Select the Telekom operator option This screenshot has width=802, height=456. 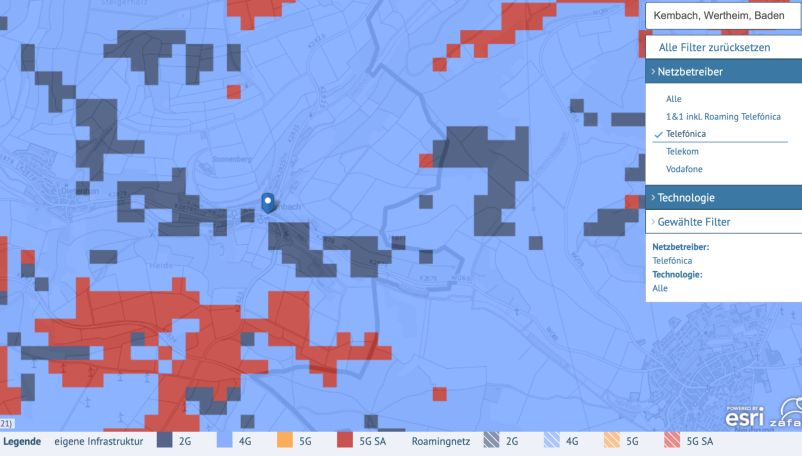coord(682,151)
